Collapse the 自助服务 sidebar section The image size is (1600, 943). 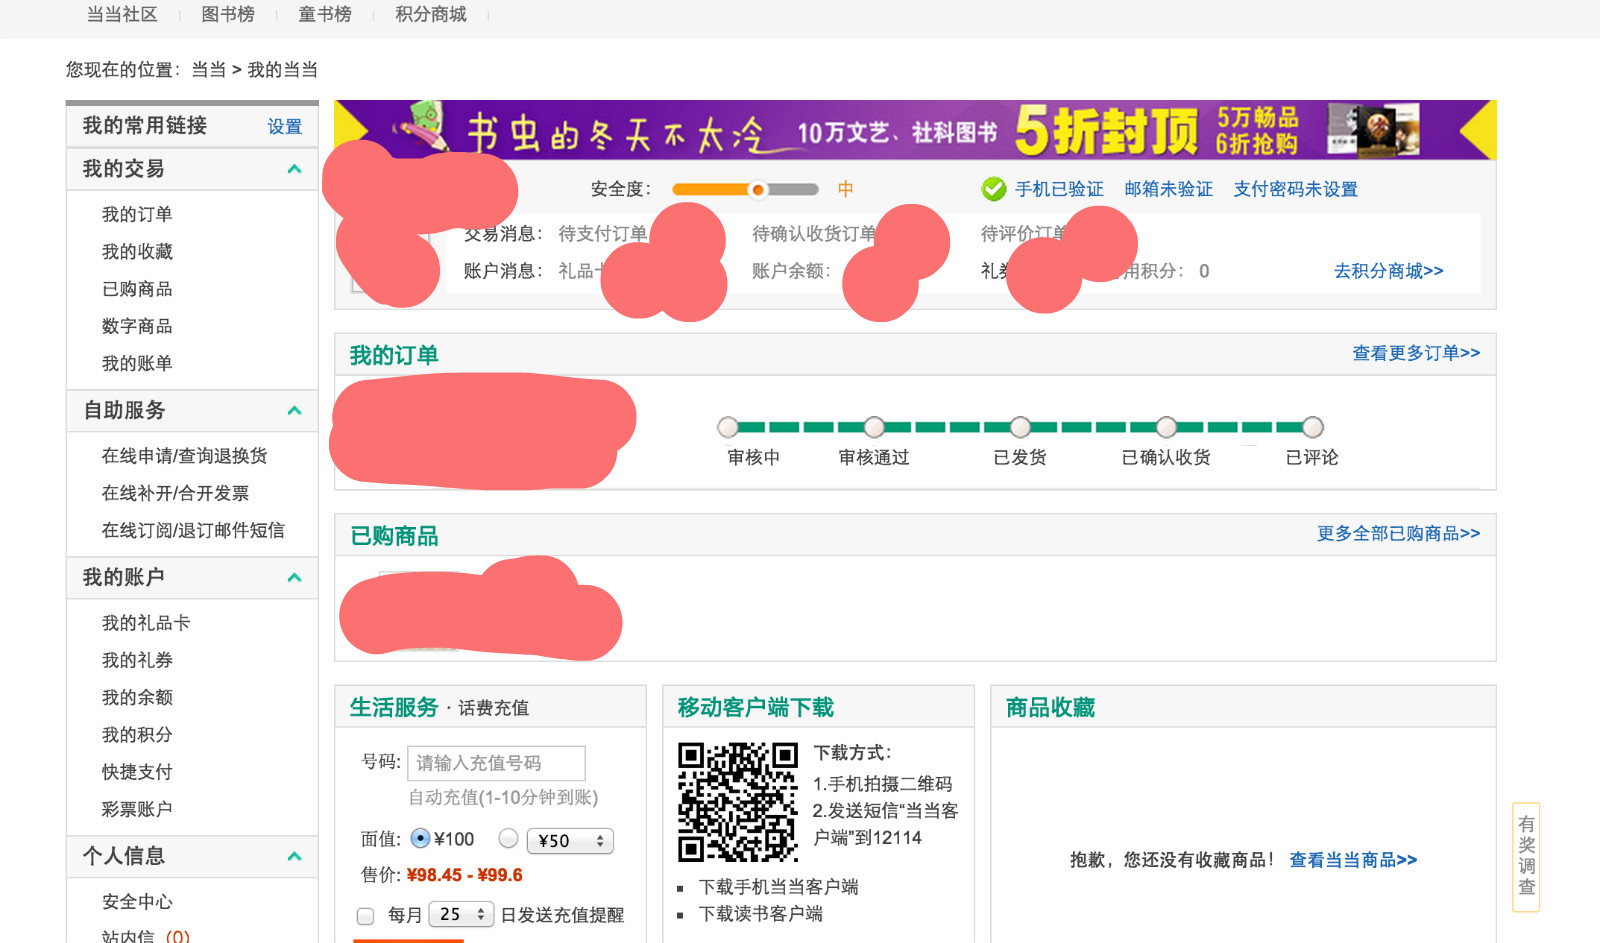pyautogui.click(x=294, y=411)
